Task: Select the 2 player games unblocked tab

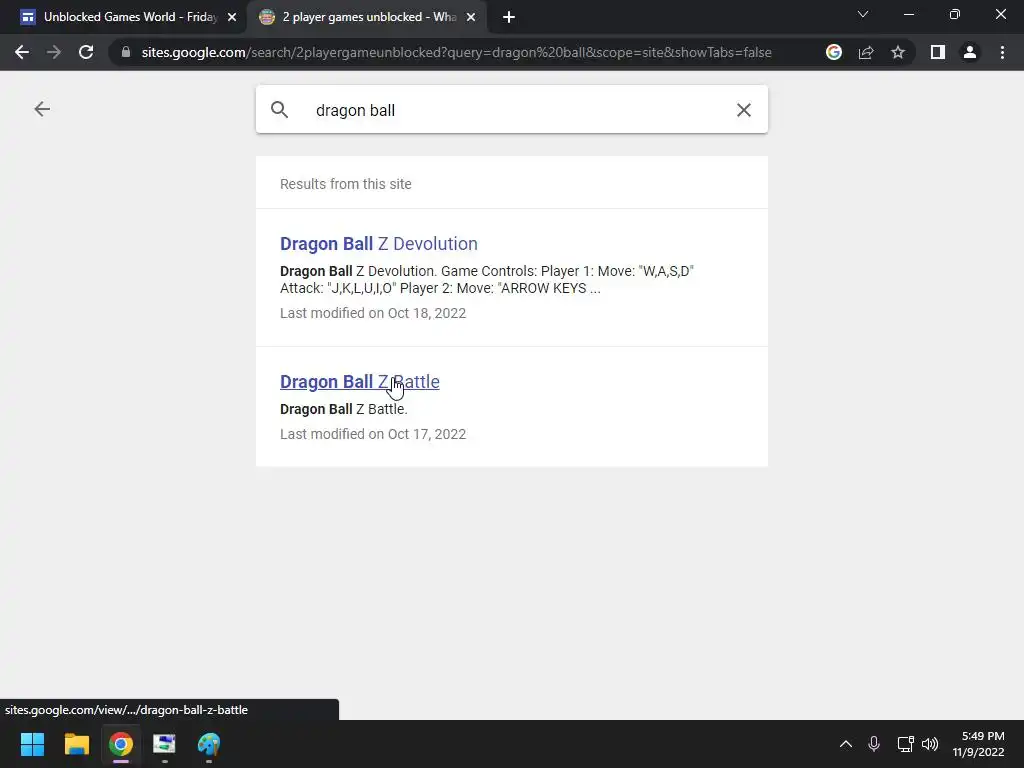Action: pyautogui.click(x=367, y=17)
